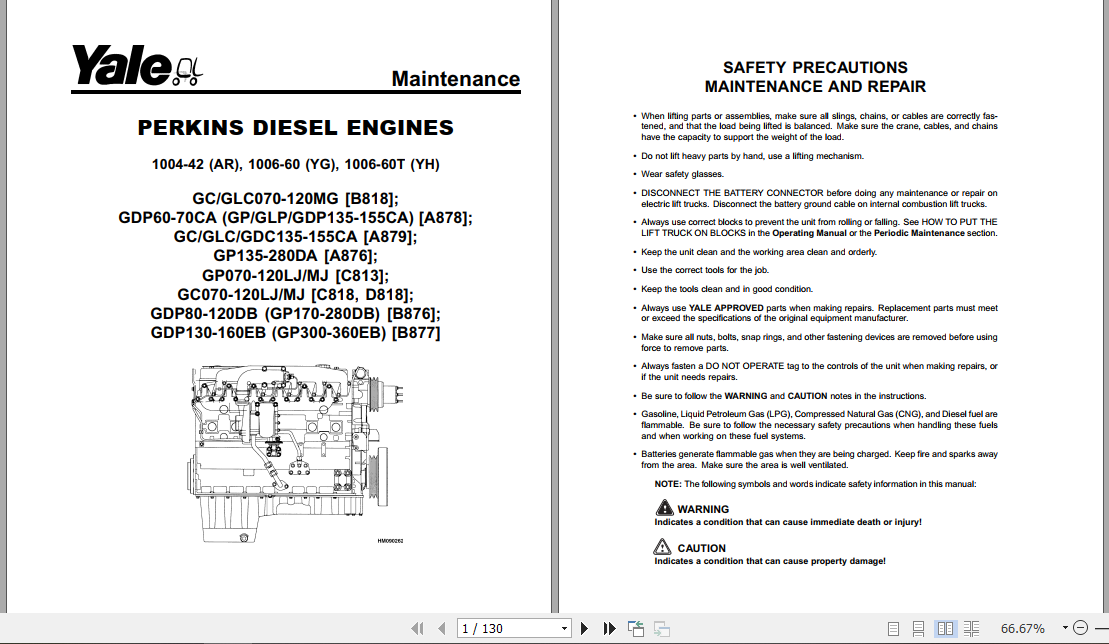1109x644 pixels.
Task: Open the zoom level dropdown arrow
Action: [x=1065, y=628]
